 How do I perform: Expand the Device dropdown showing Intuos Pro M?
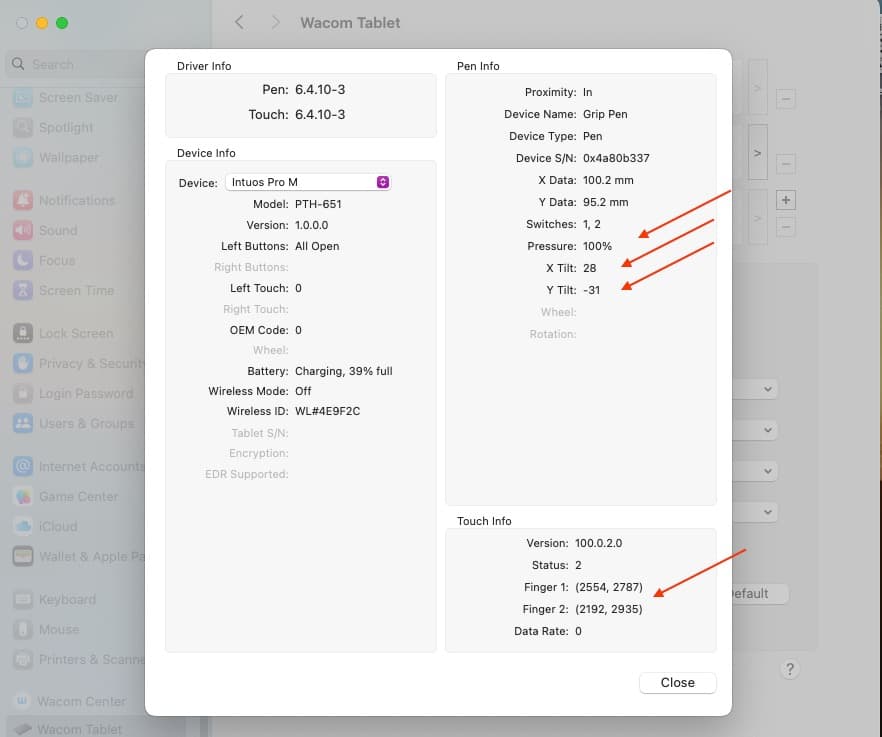pyautogui.click(x=308, y=182)
